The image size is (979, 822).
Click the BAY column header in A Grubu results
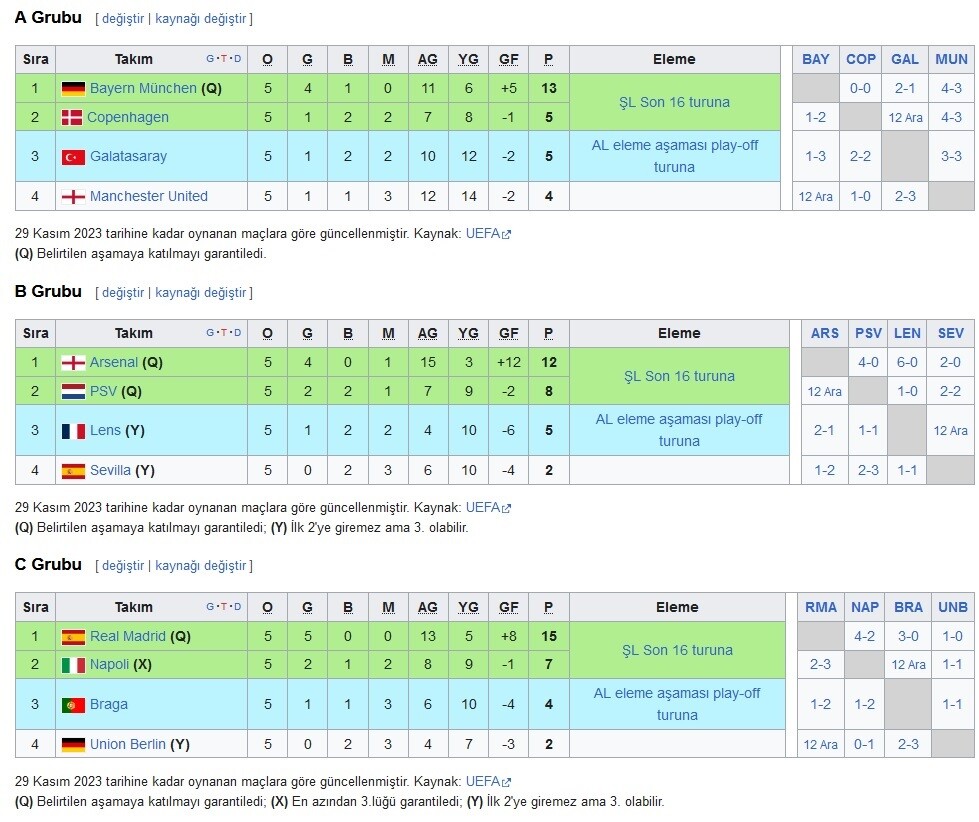(815, 59)
